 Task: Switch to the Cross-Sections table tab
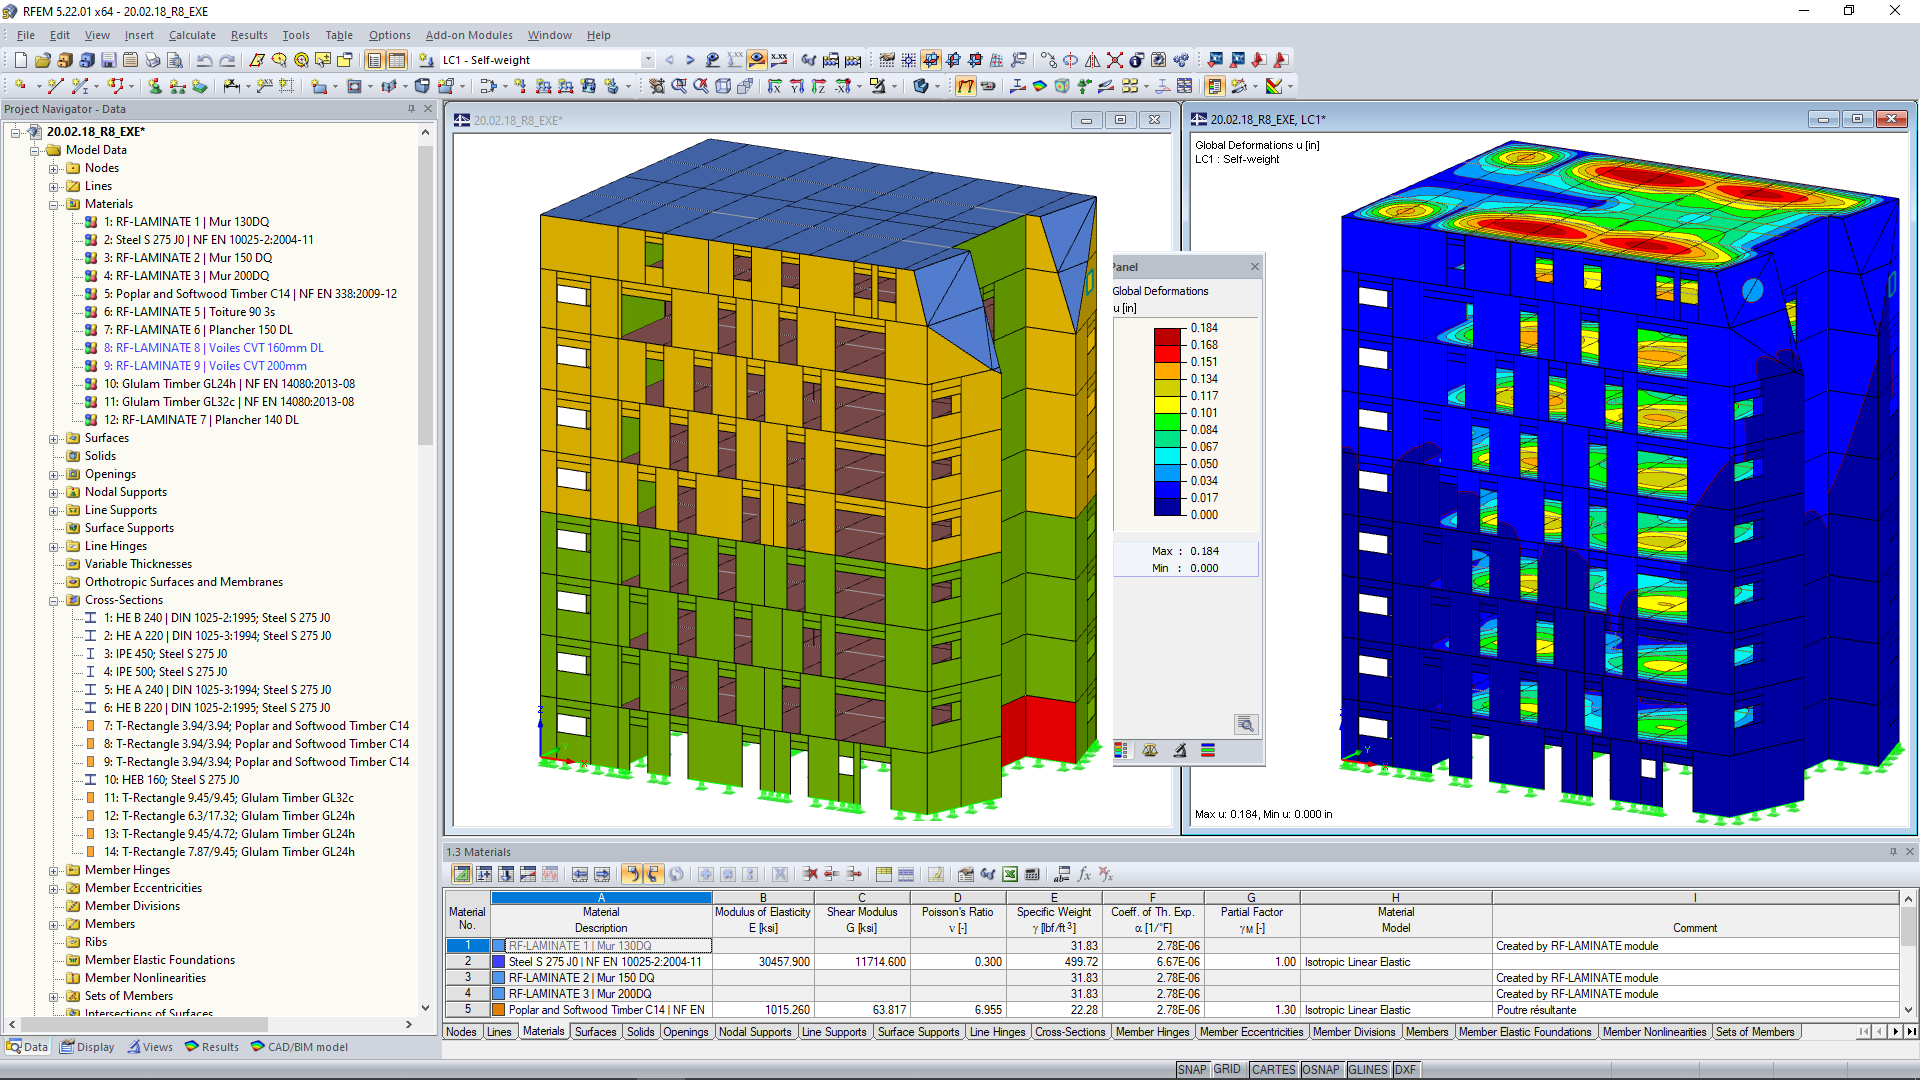coord(1070,1031)
